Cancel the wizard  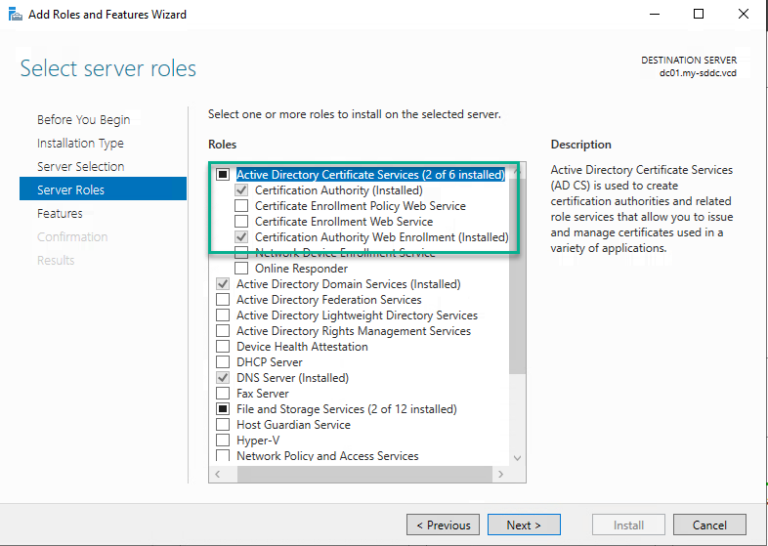click(x=710, y=525)
